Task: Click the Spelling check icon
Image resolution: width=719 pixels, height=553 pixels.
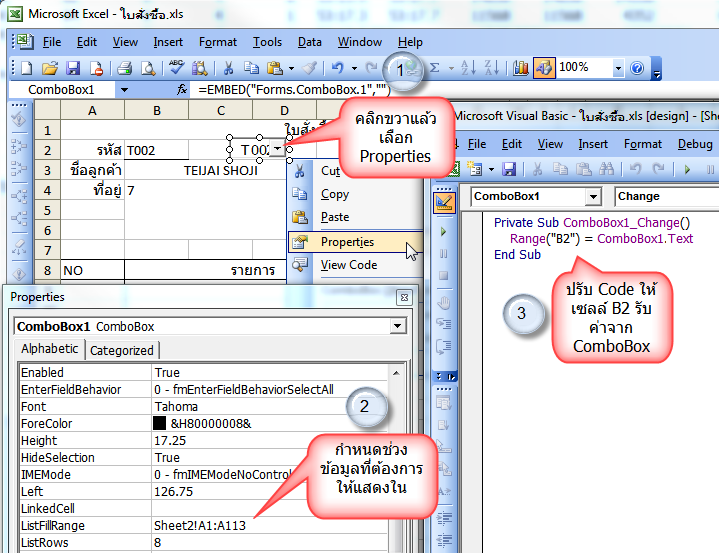Action: click(177, 68)
